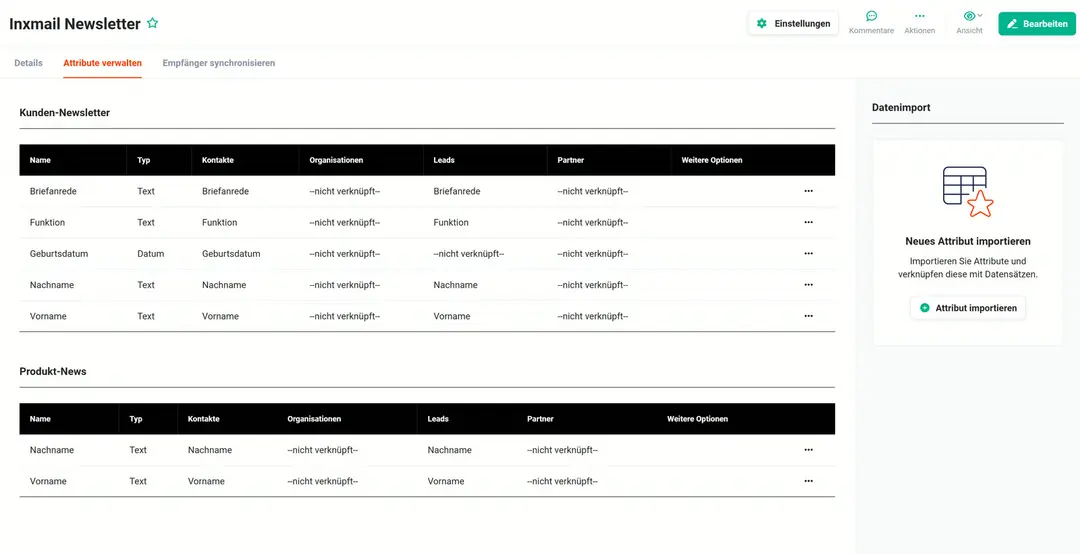Click the Datum type cell
The width and height of the screenshot is (1080, 554).
coord(151,254)
